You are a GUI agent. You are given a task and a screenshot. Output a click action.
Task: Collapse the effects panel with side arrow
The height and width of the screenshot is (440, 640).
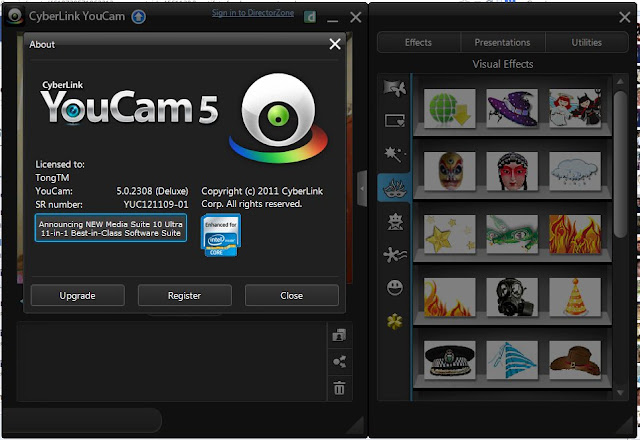click(362, 189)
